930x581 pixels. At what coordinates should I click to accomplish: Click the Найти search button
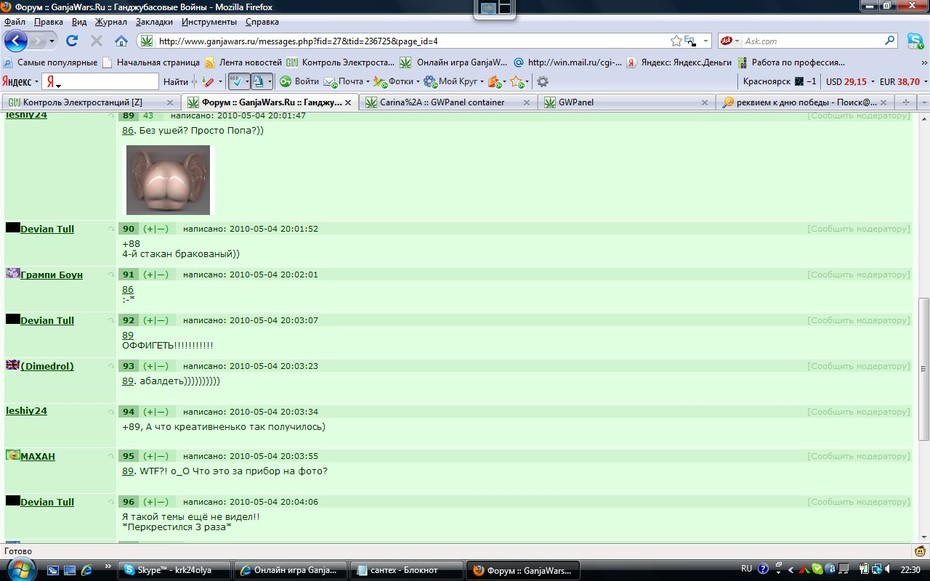click(176, 81)
